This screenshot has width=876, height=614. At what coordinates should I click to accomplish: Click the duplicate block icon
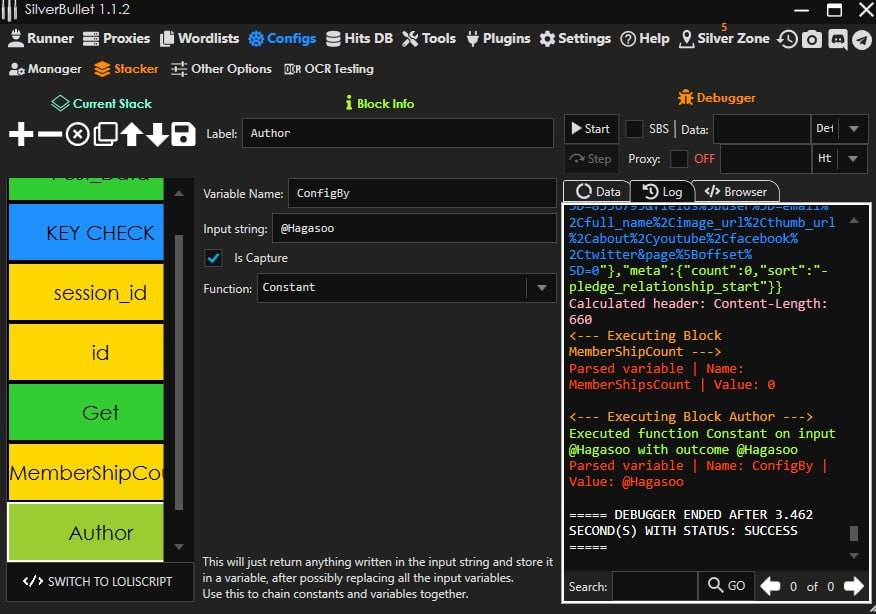105,134
